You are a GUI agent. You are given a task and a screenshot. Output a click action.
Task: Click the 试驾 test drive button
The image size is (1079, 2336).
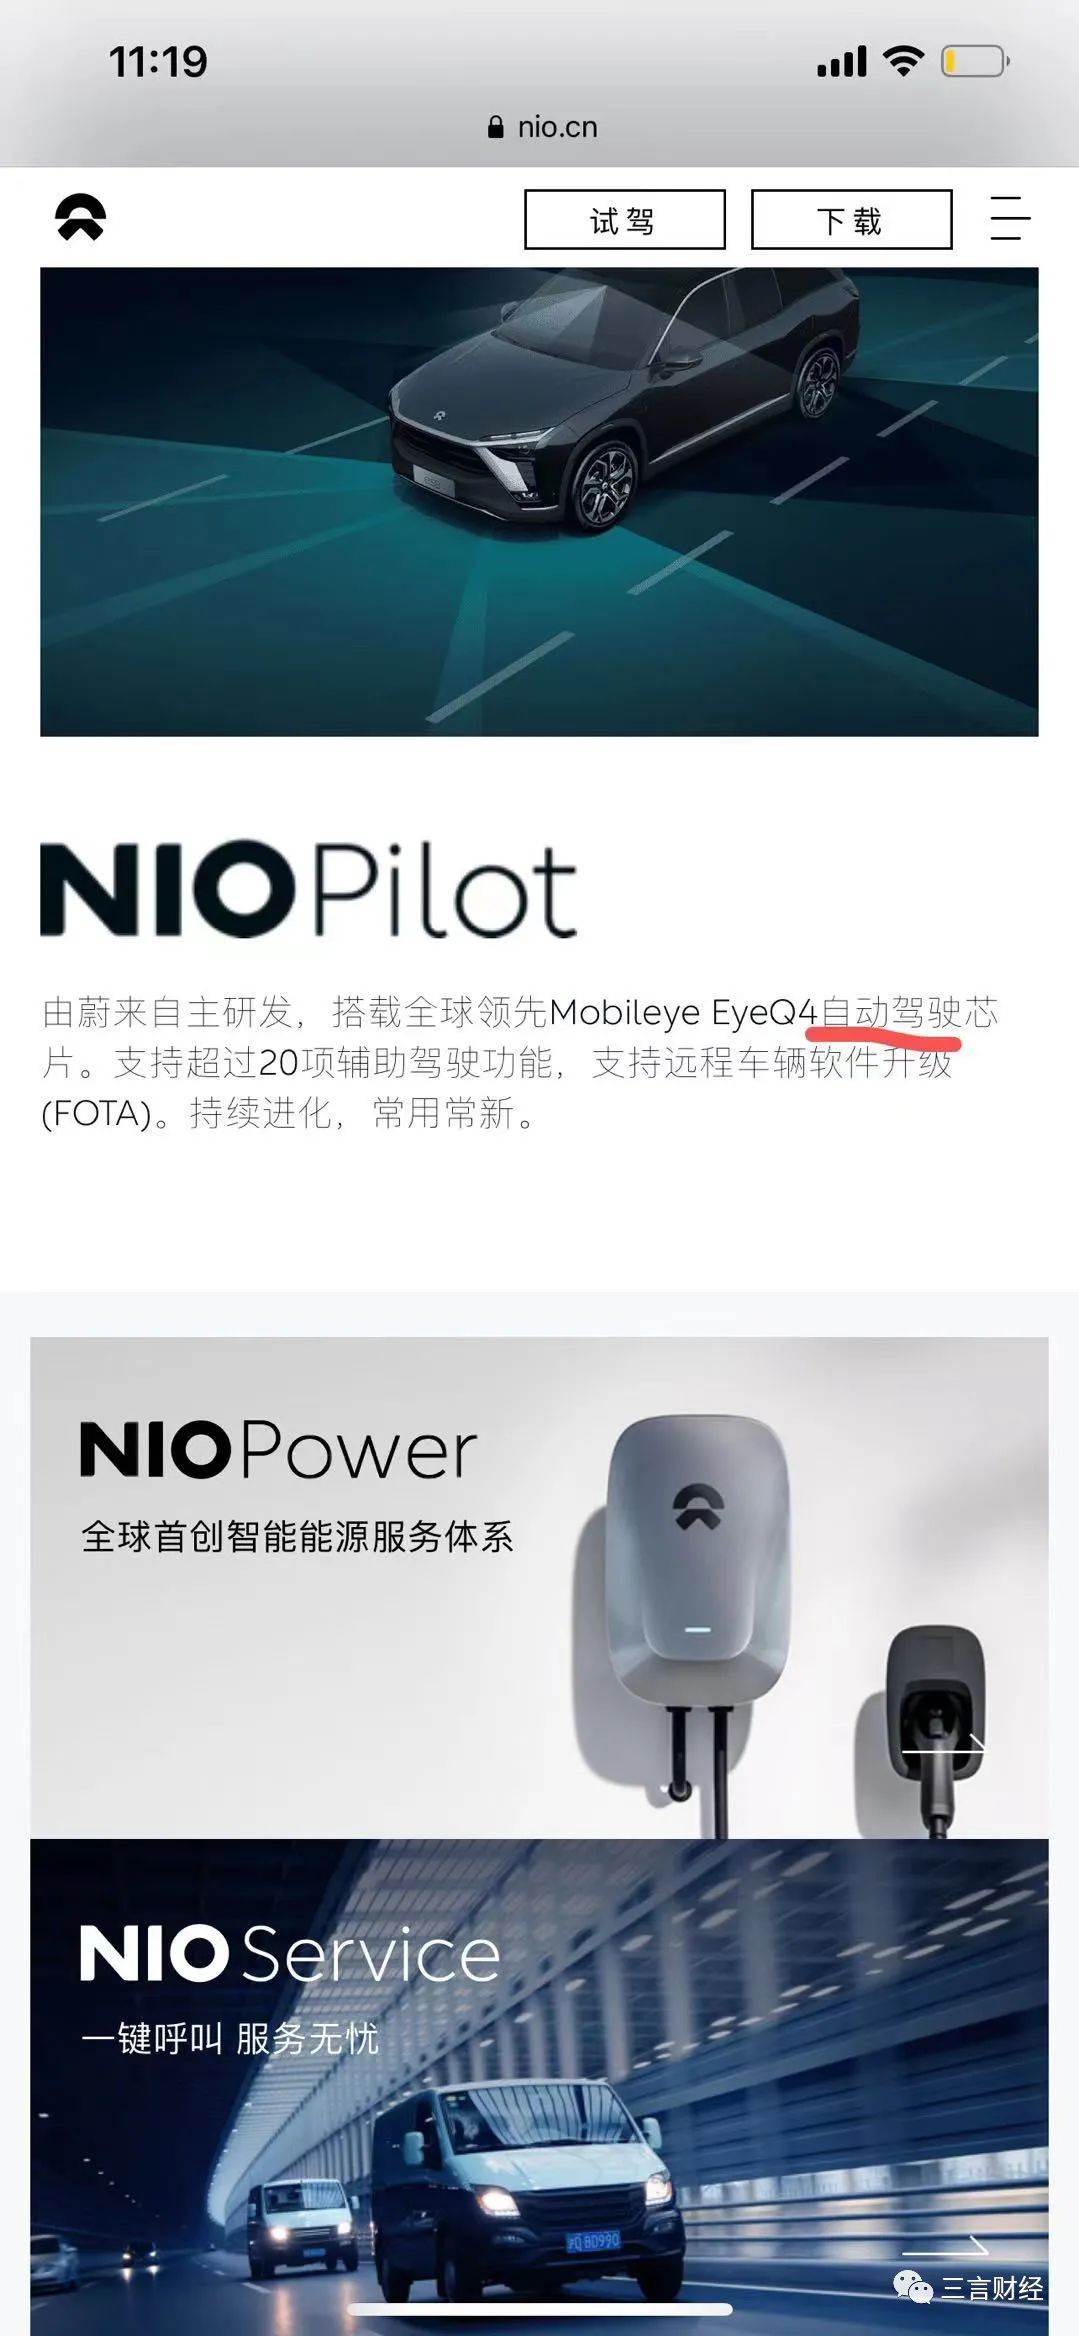pos(624,219)
